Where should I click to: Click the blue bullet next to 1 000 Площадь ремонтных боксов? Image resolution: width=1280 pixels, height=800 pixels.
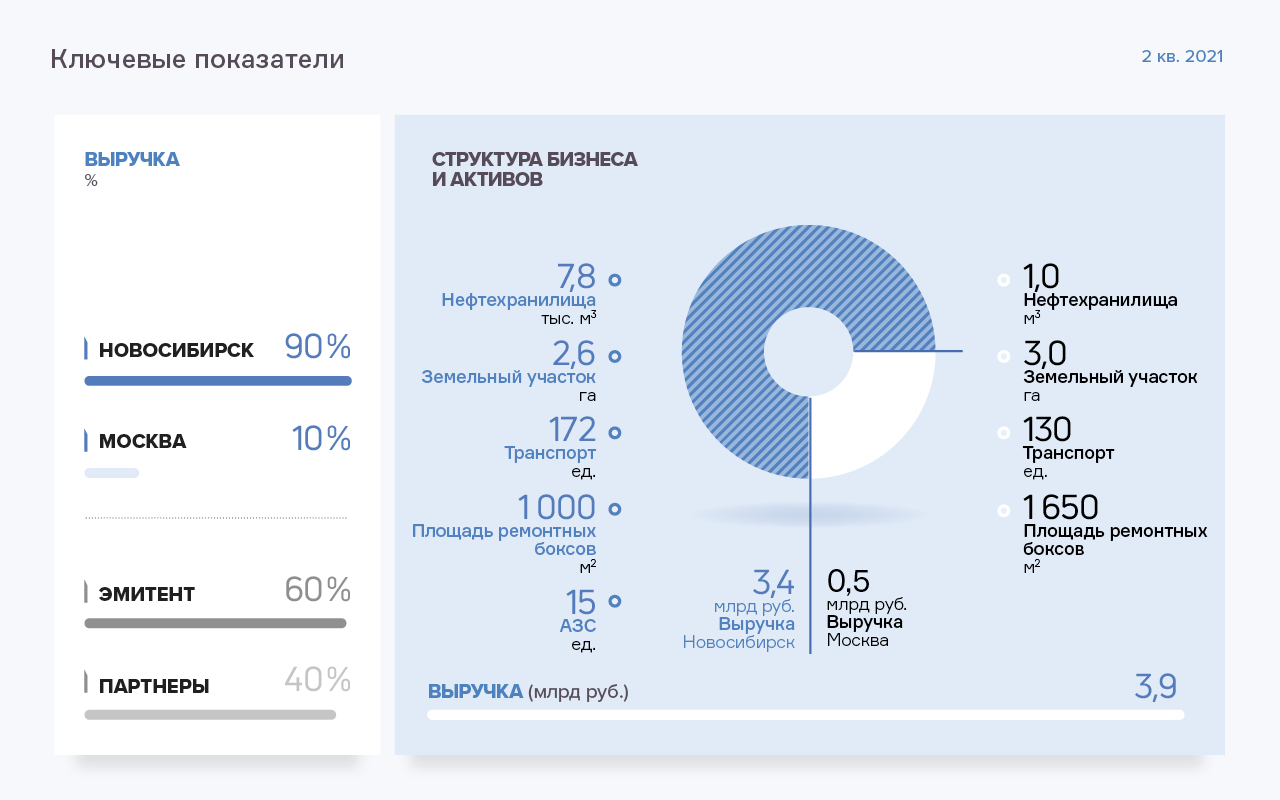pyautogui.click(x=615, y=509)
